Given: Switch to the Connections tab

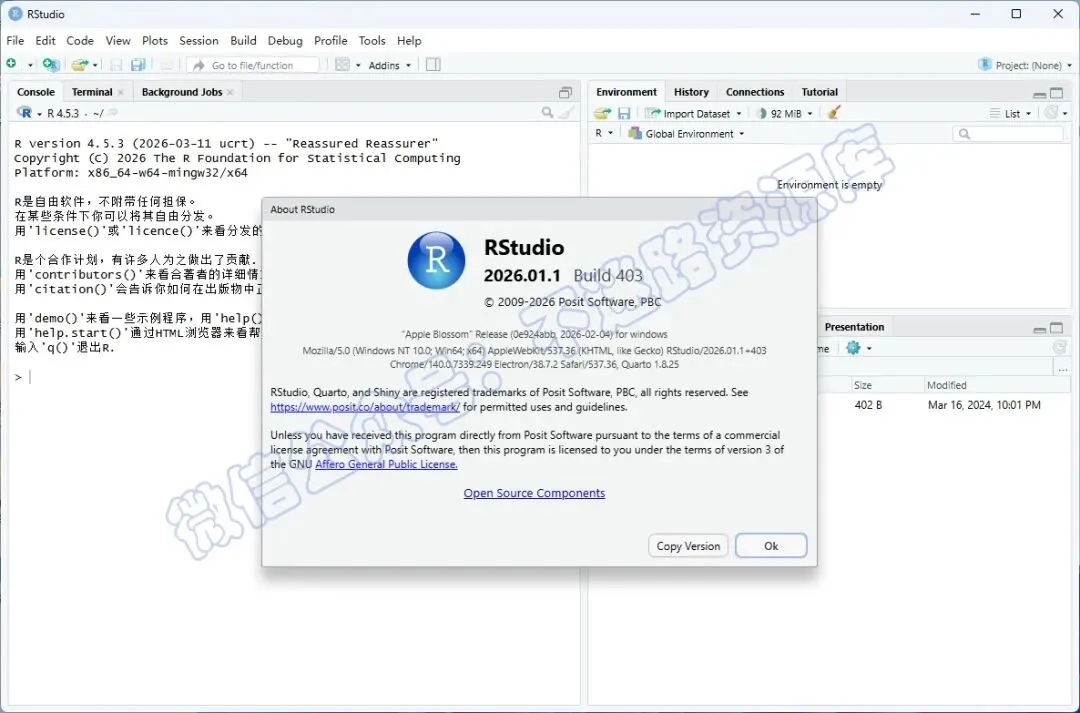Looking at the screenshot, I should click(755, 92).
